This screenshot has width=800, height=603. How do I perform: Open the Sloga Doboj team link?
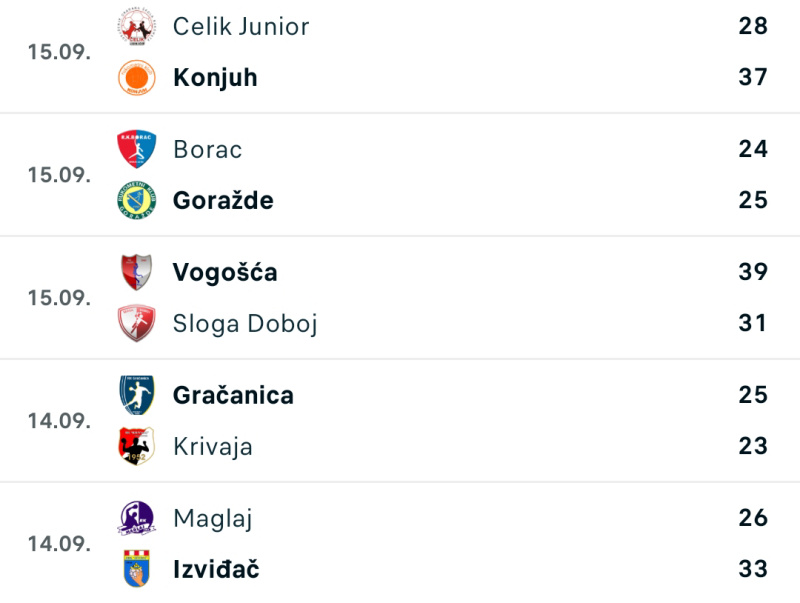245,323
